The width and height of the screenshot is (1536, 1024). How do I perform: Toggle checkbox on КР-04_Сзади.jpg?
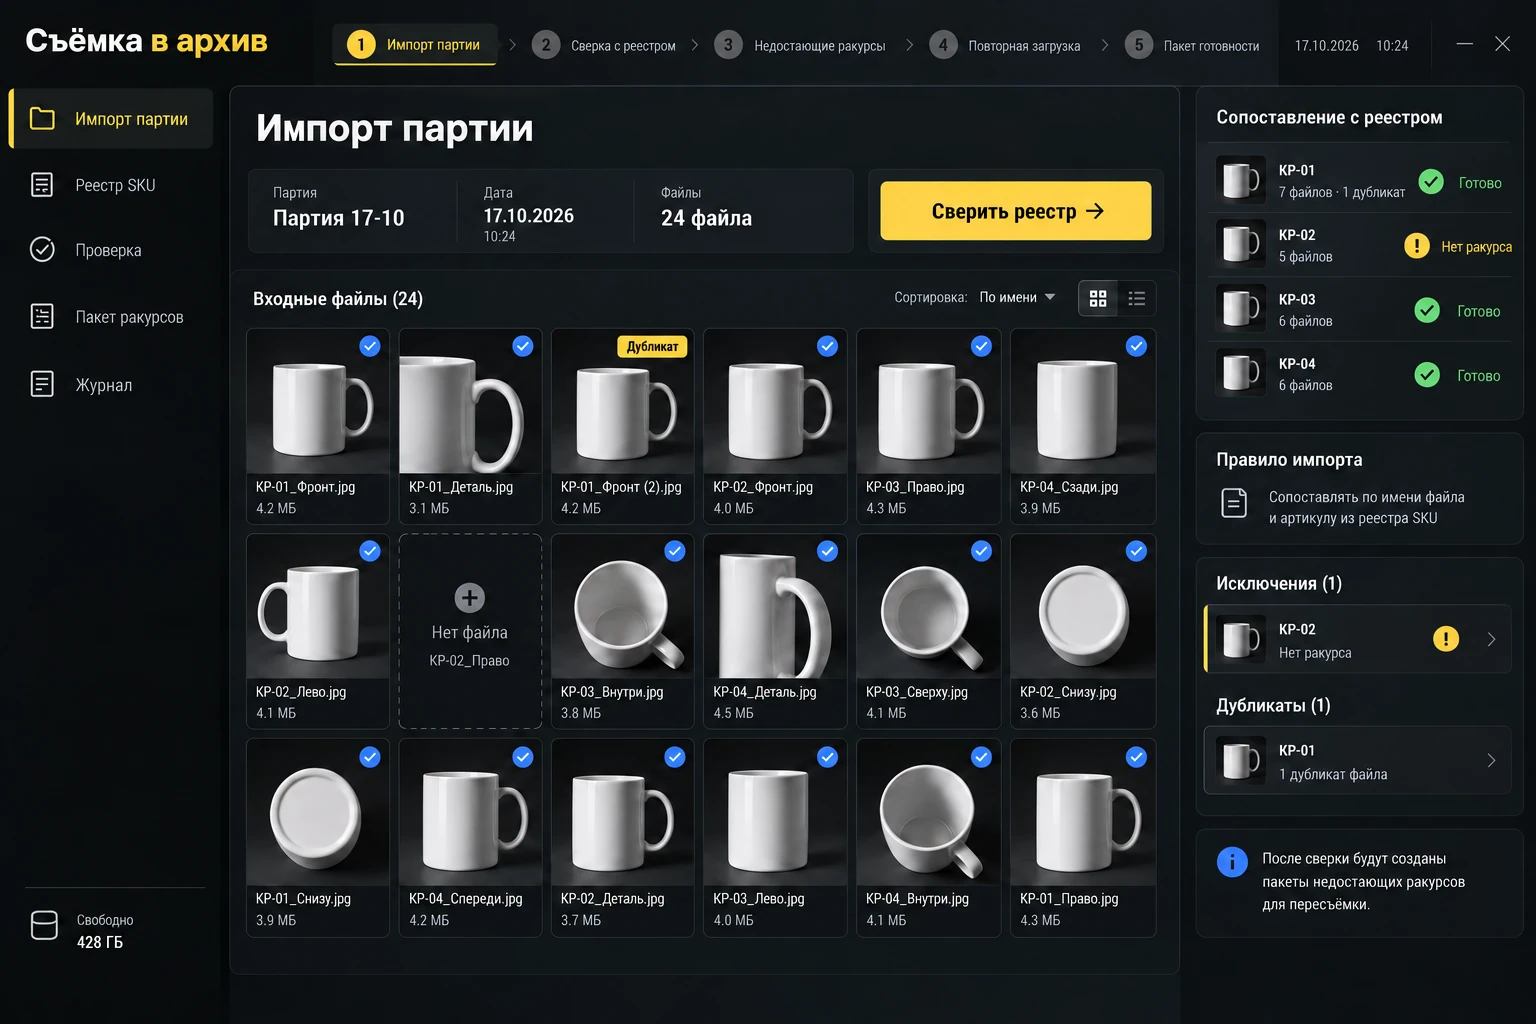coord(1137,346)
